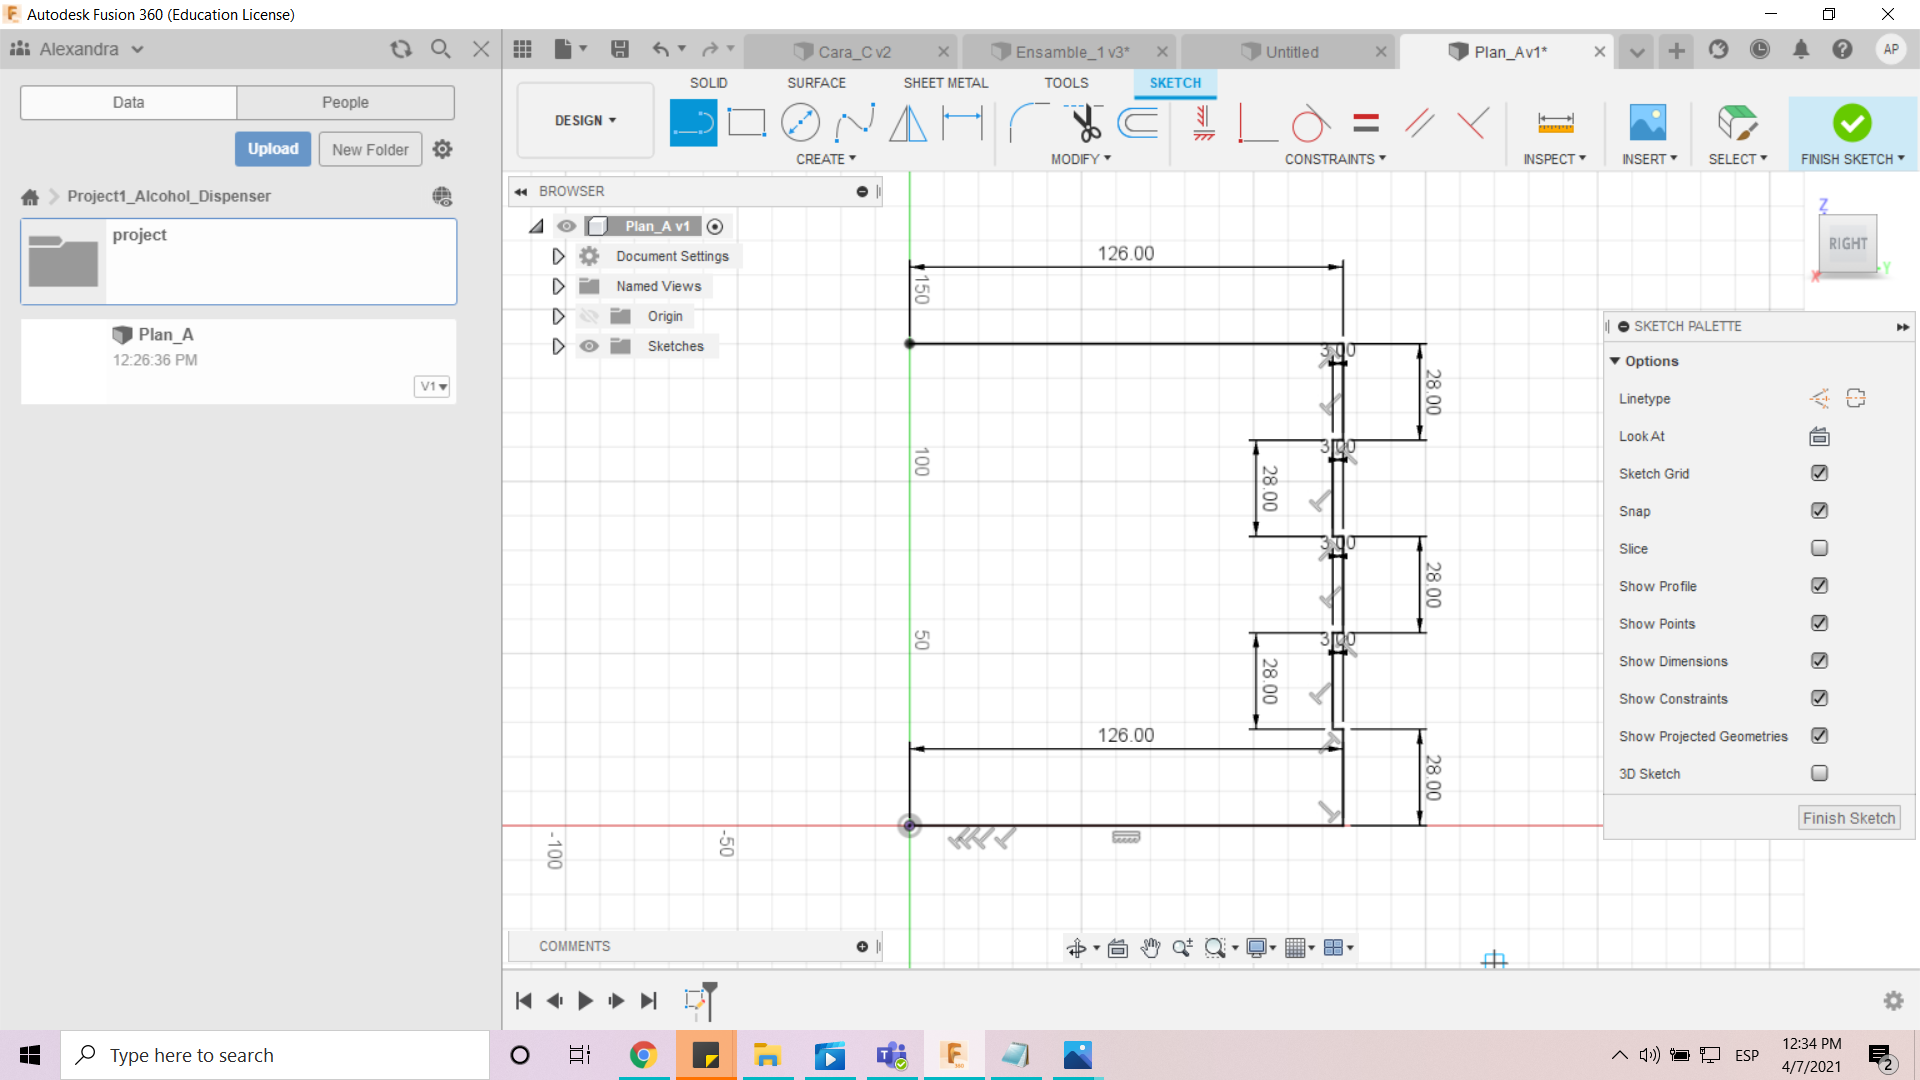Select the 2-point Rectangle tool

pos(746,123)
